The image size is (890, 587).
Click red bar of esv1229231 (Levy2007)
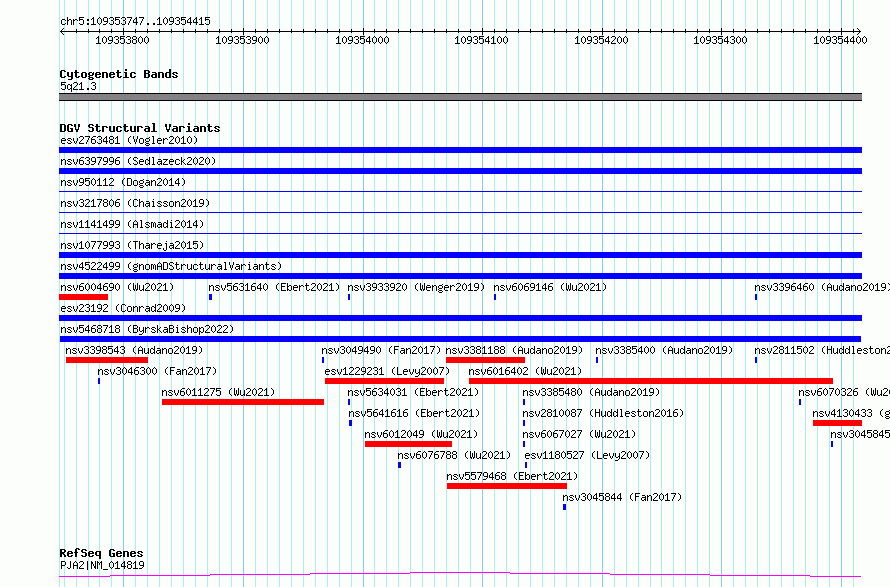click(384, 381)
